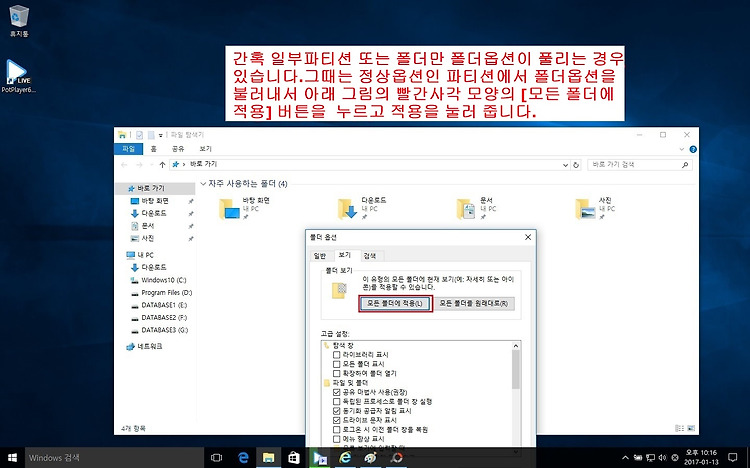Enable the 확장하여 폴더 열기 checkbox
750x468 pixels.
pyautogui.click(x=336, y=373)
